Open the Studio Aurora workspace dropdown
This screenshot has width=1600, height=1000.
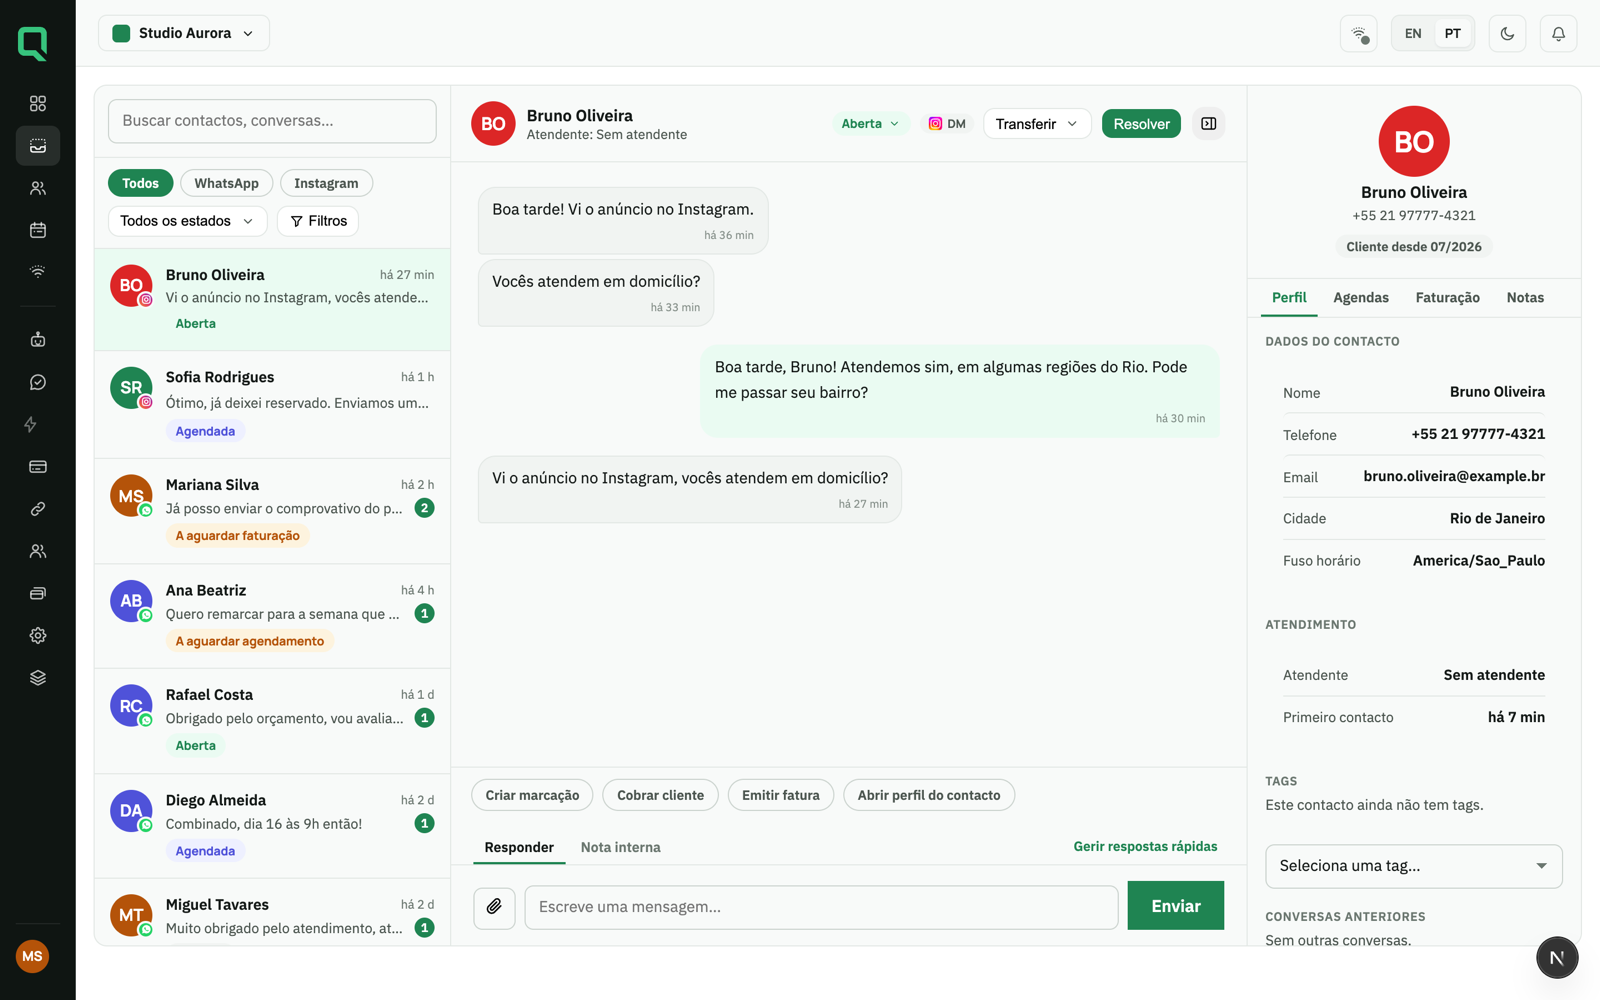[x=184, y=33]
